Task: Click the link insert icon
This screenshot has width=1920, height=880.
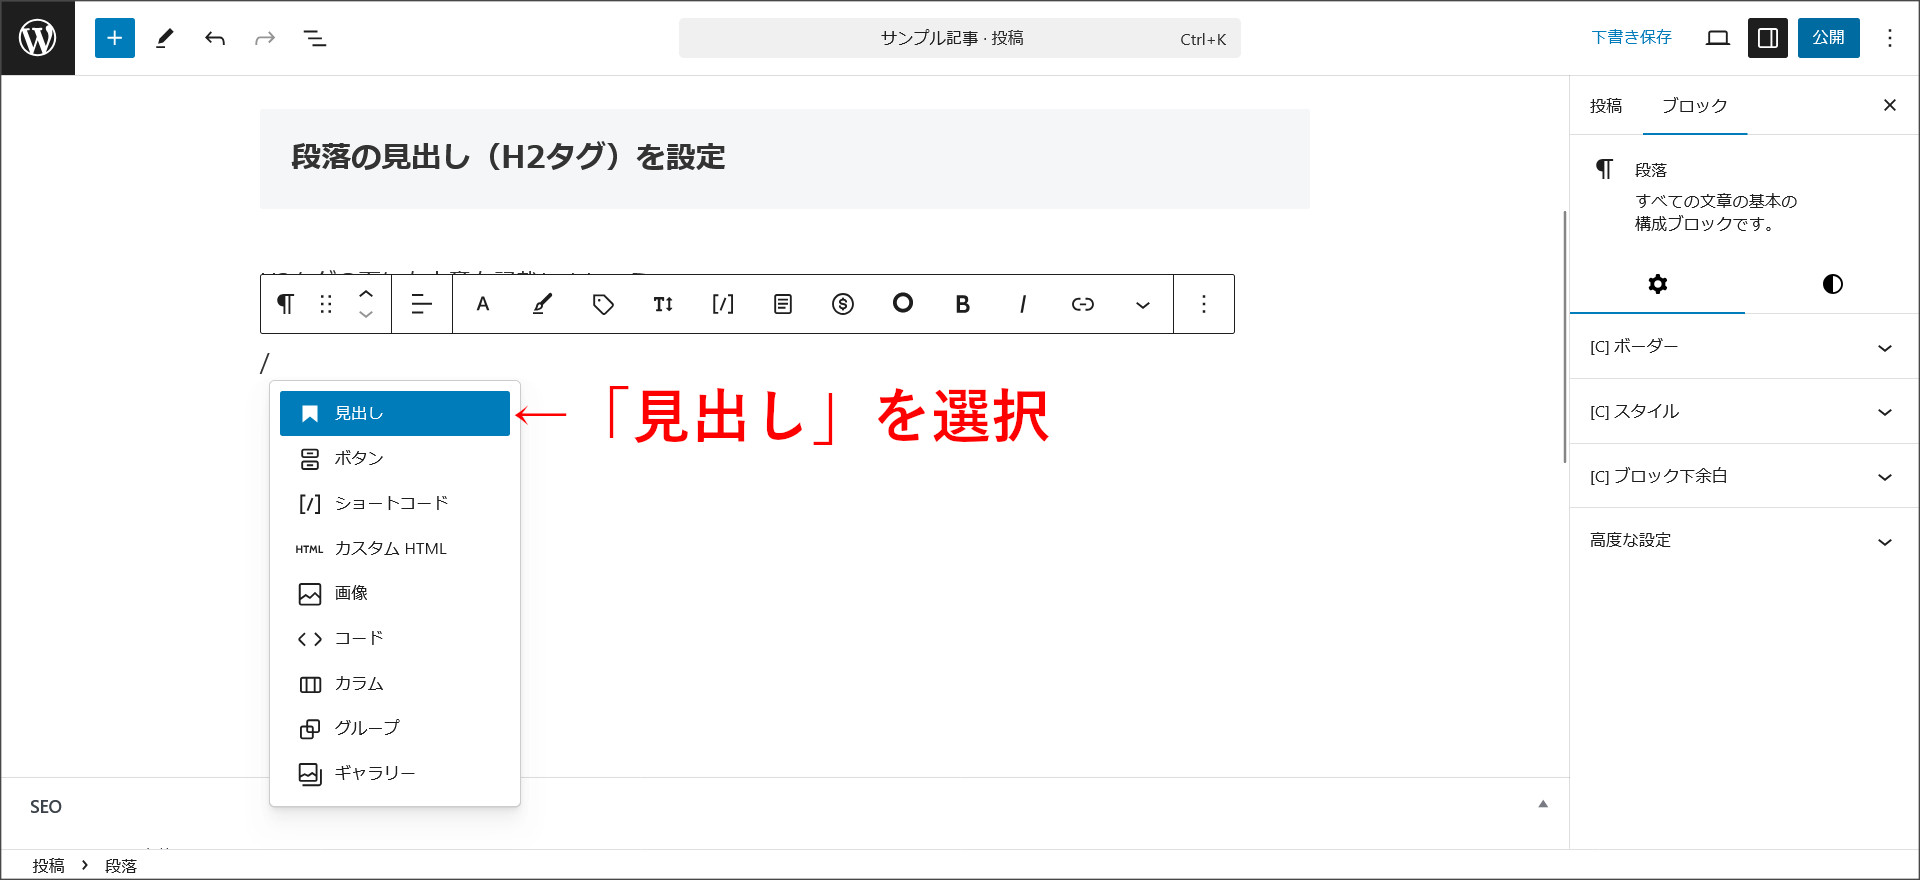Action: (1082, 304)
